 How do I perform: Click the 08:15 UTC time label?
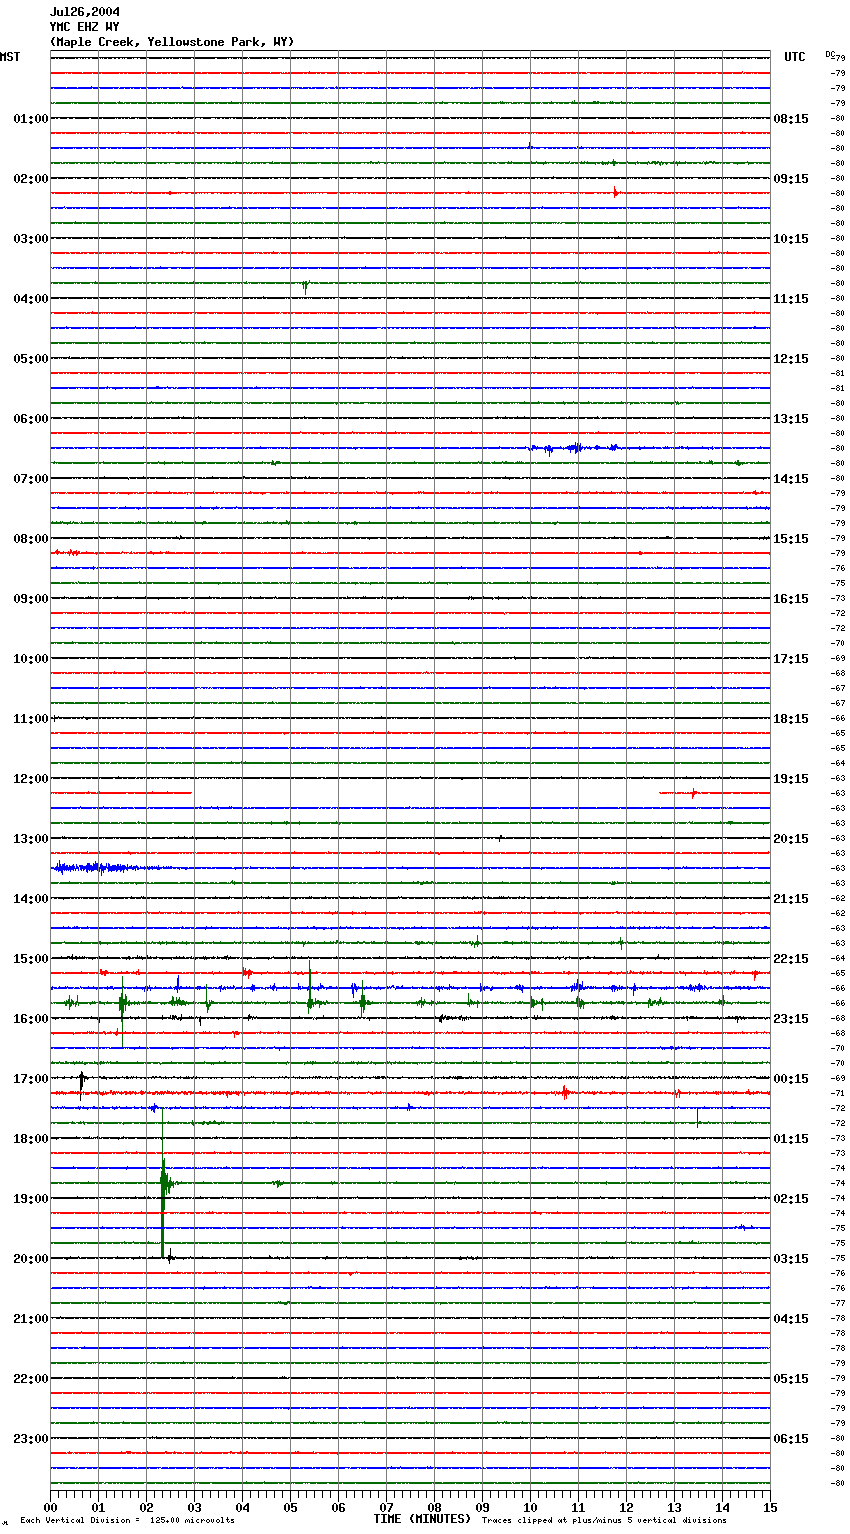791,119
